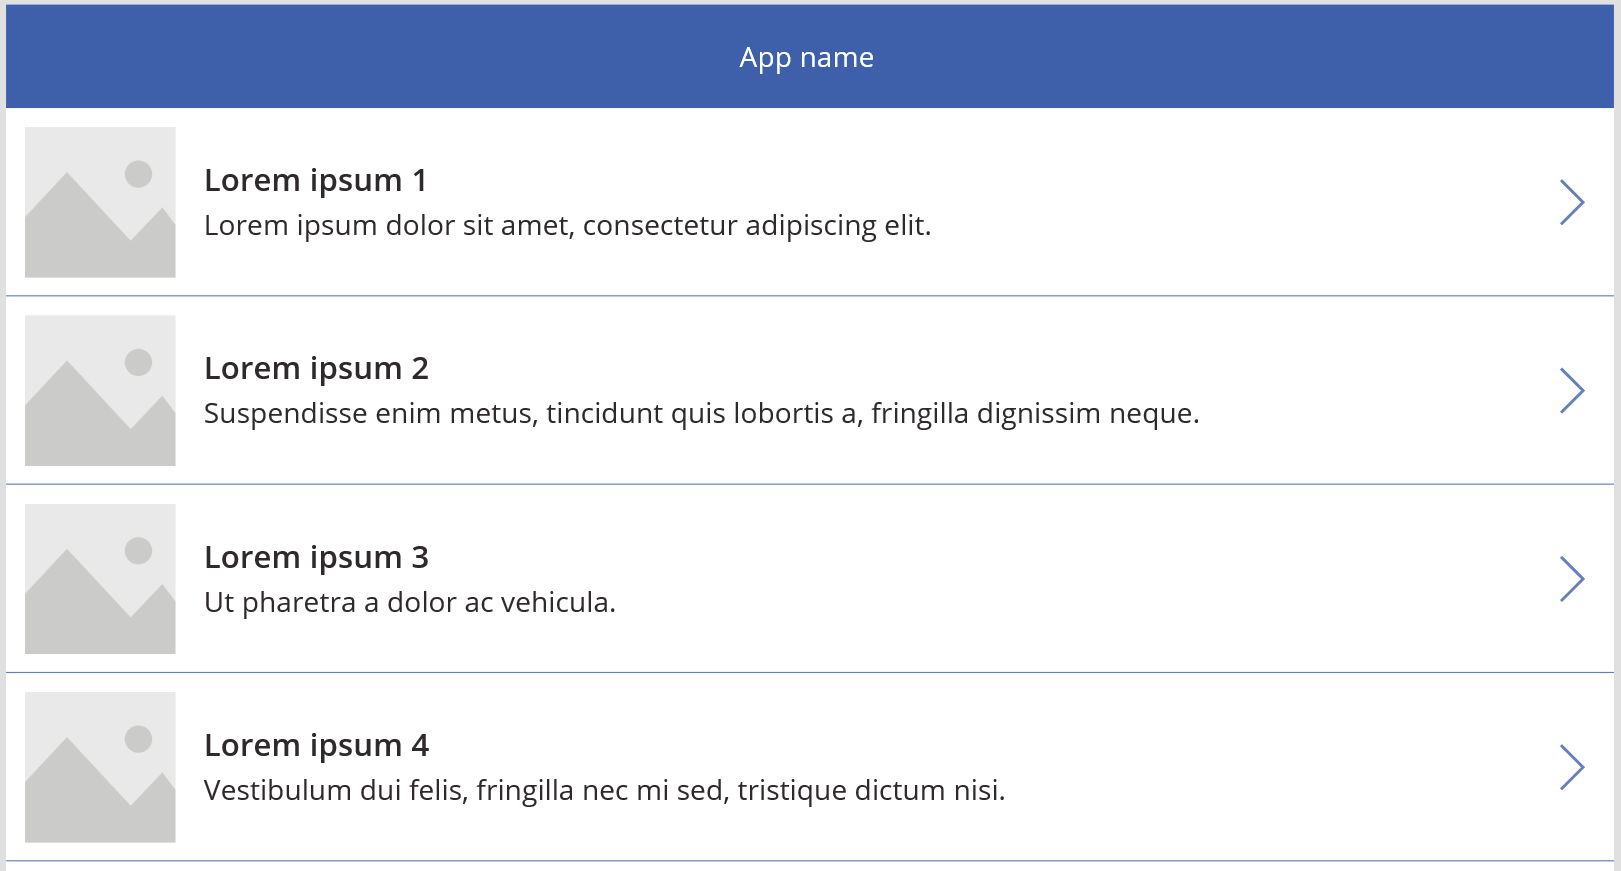Select the Vestibulum dui felis description line
The image size is (1621, 871).
606,789
